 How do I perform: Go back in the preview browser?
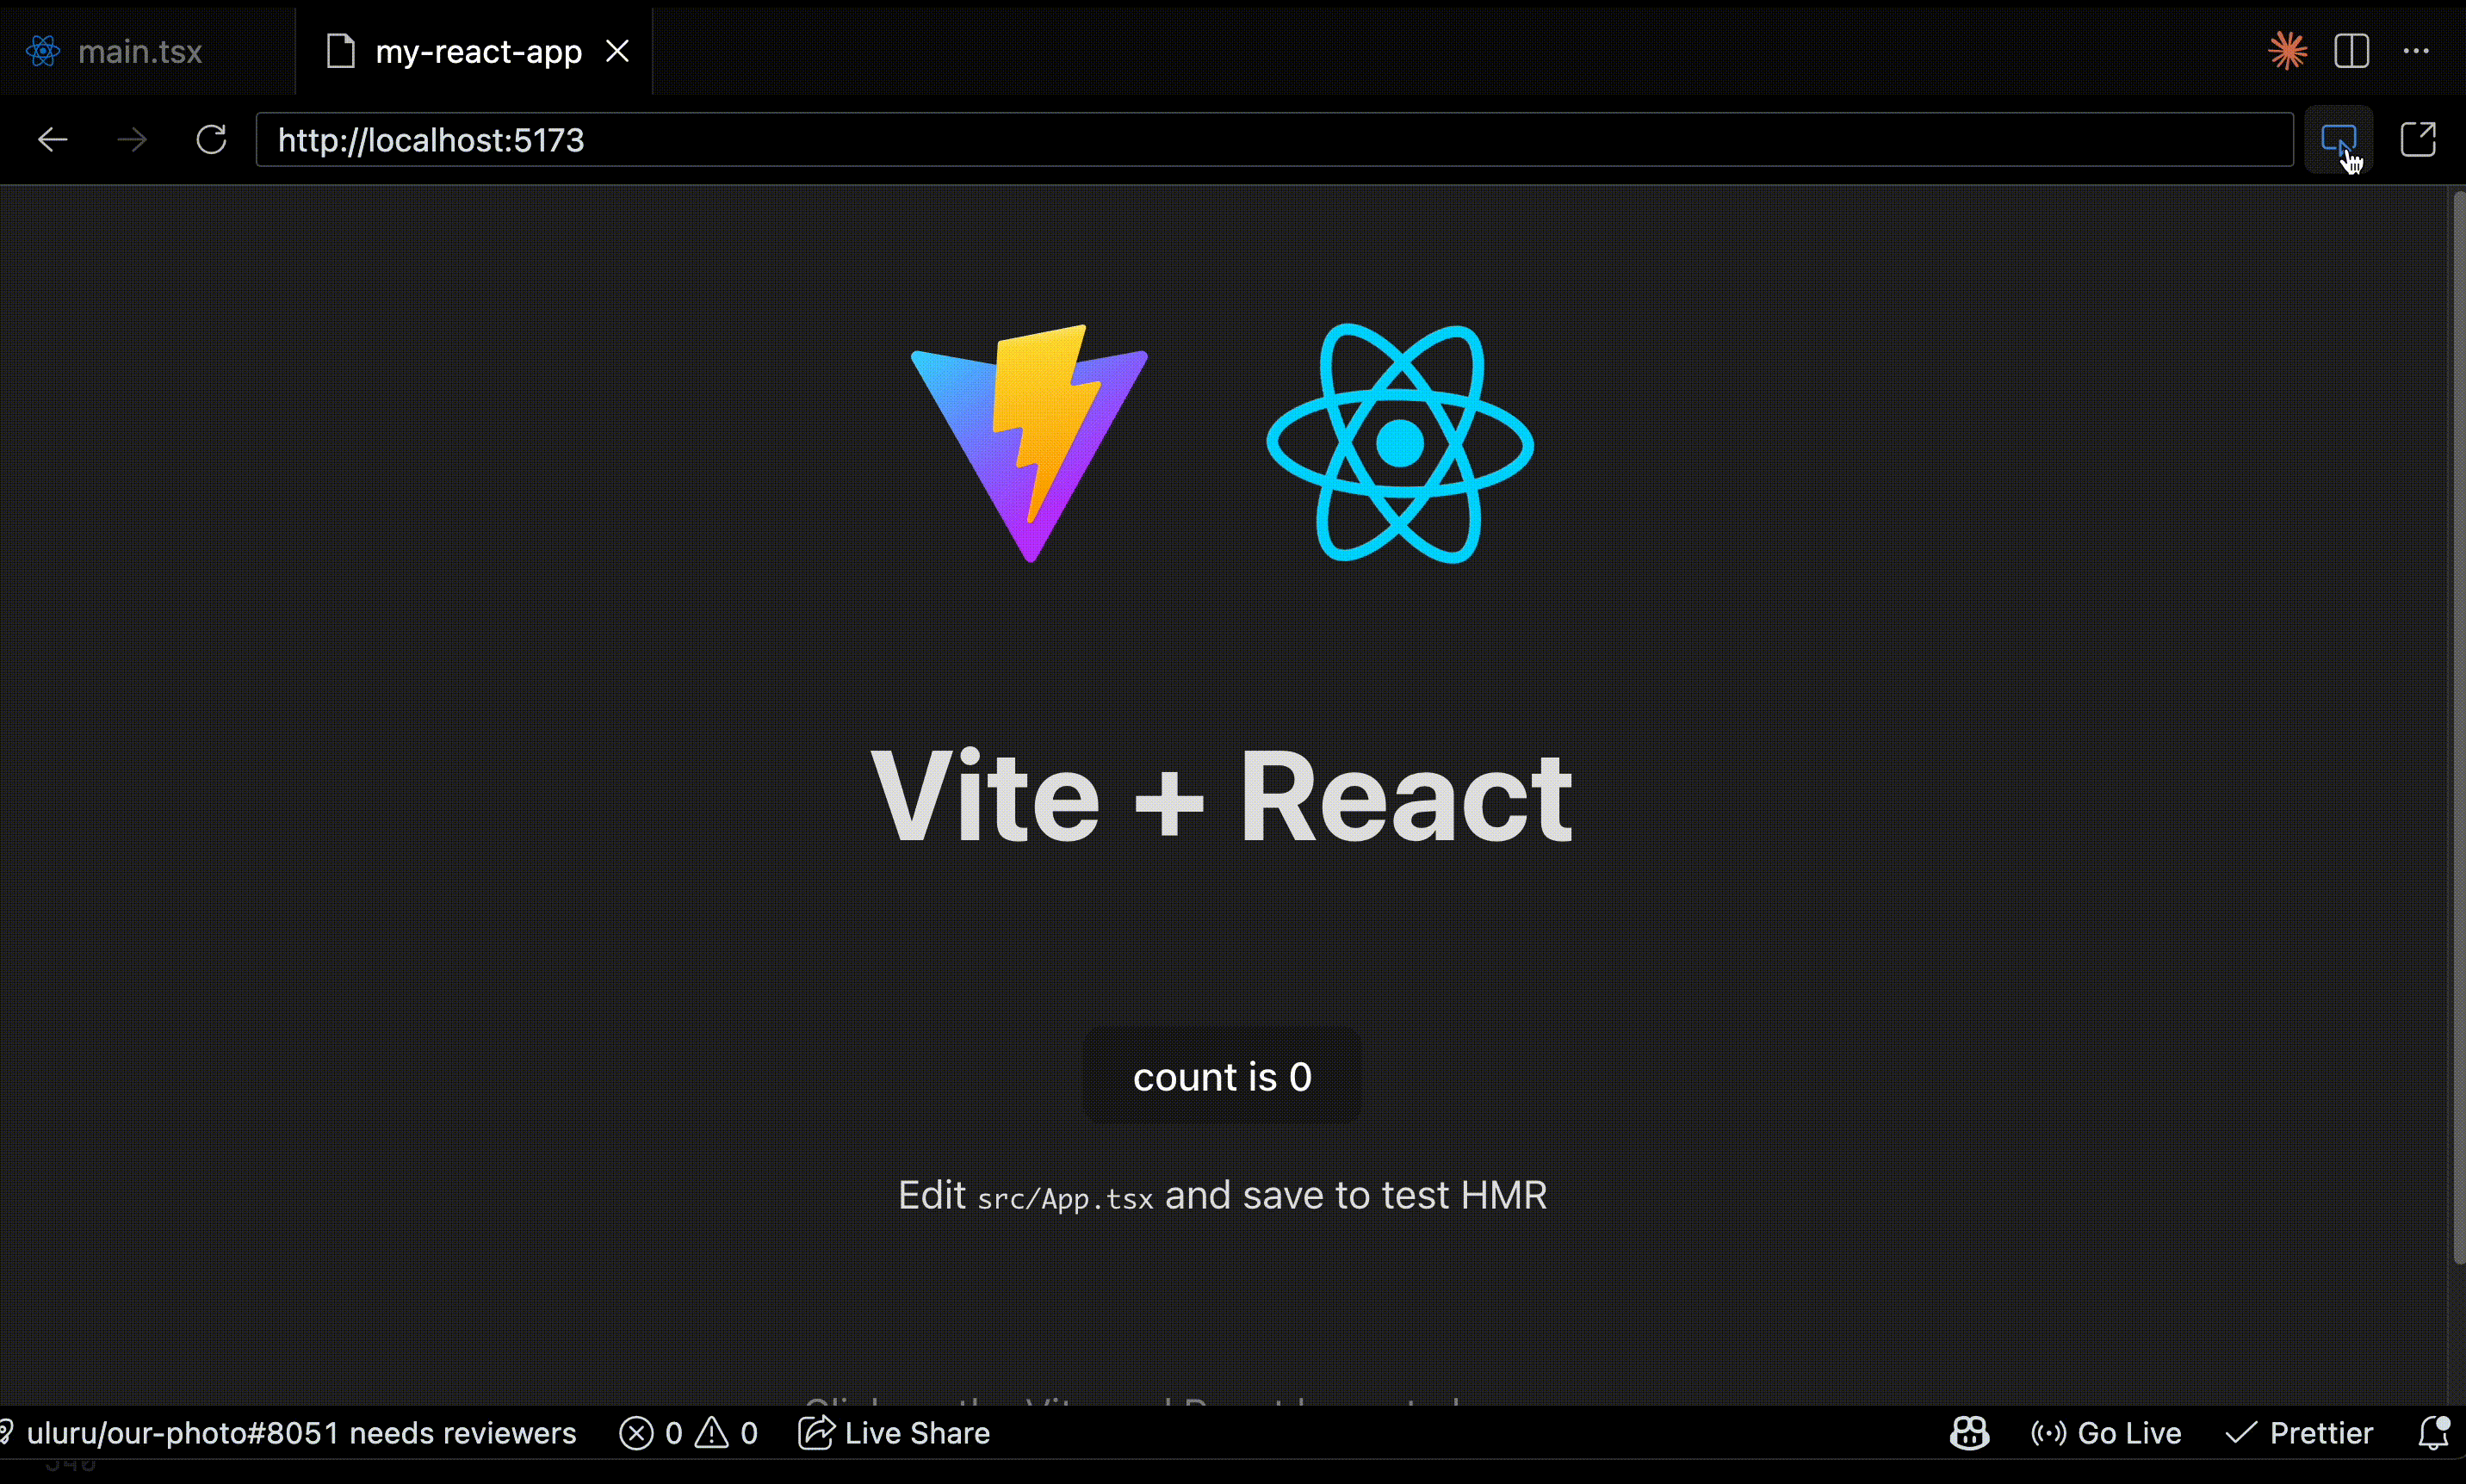tap(52, 140)
